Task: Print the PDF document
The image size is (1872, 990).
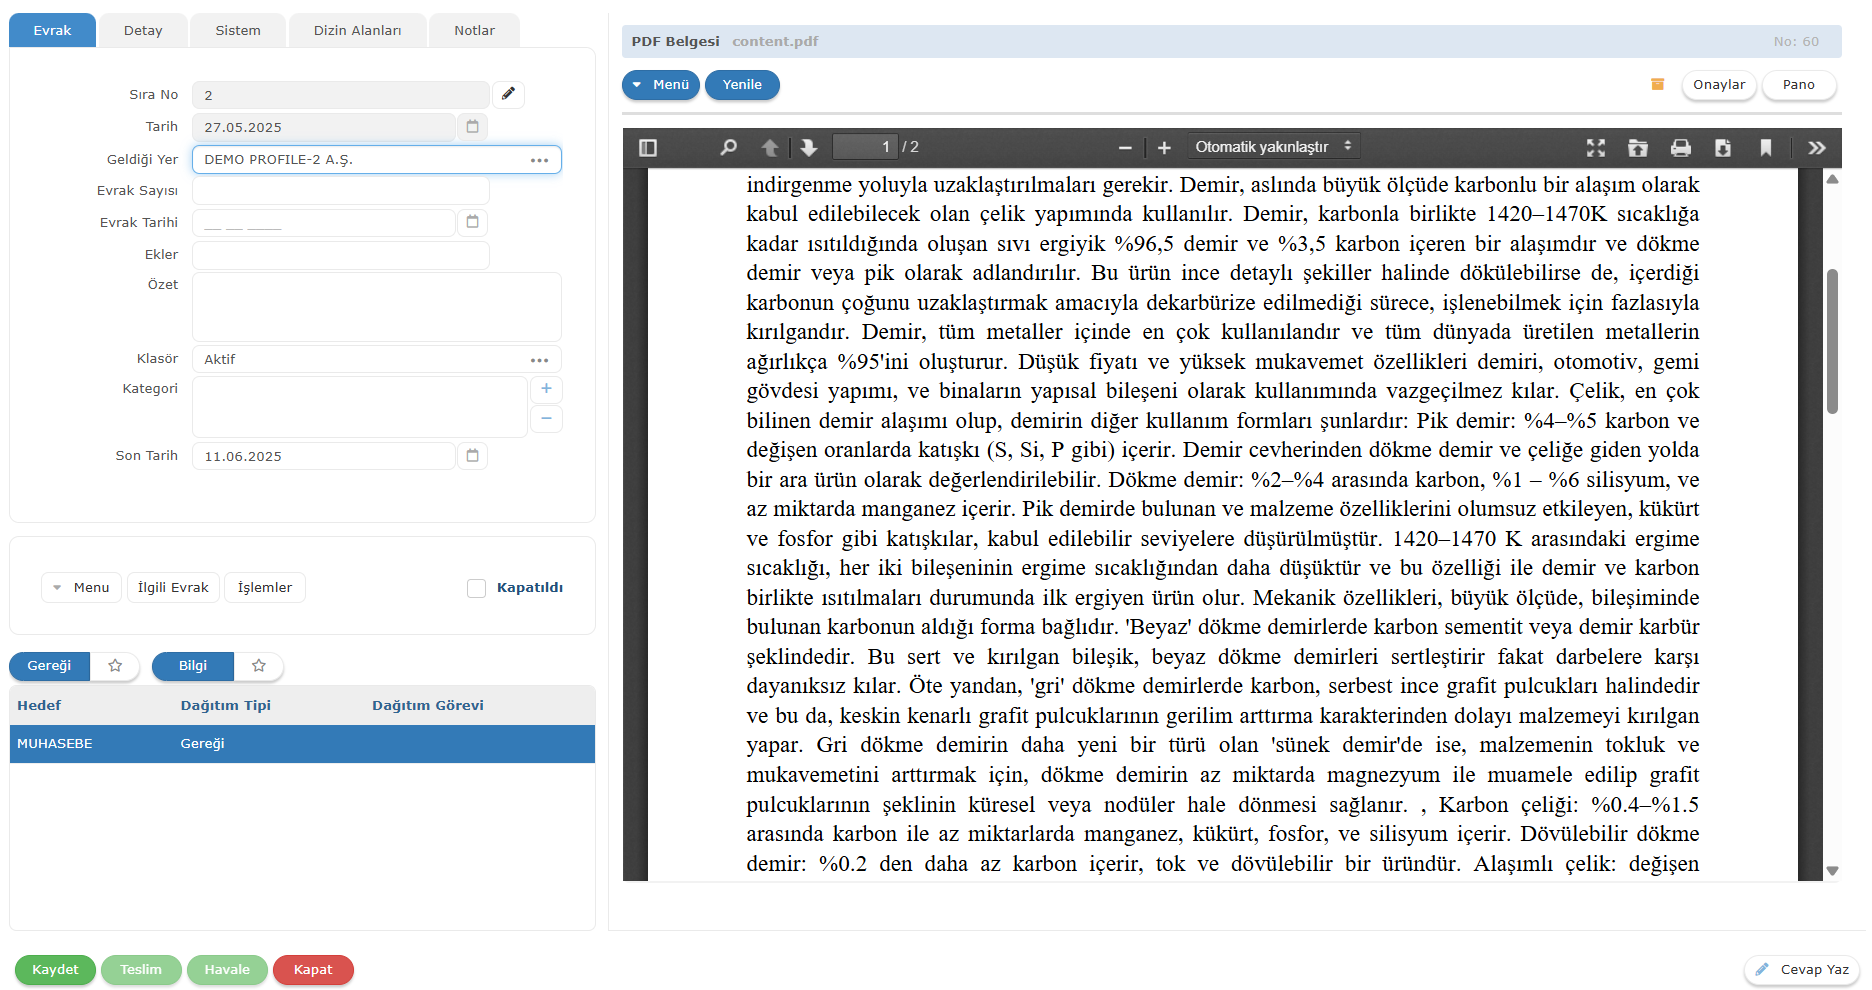Action: 1681,148
